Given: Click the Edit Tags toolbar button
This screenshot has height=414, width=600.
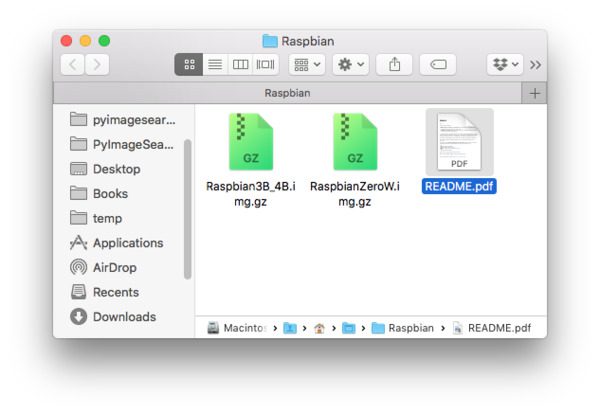Looking at the screenshot, I should pos(438,64).
